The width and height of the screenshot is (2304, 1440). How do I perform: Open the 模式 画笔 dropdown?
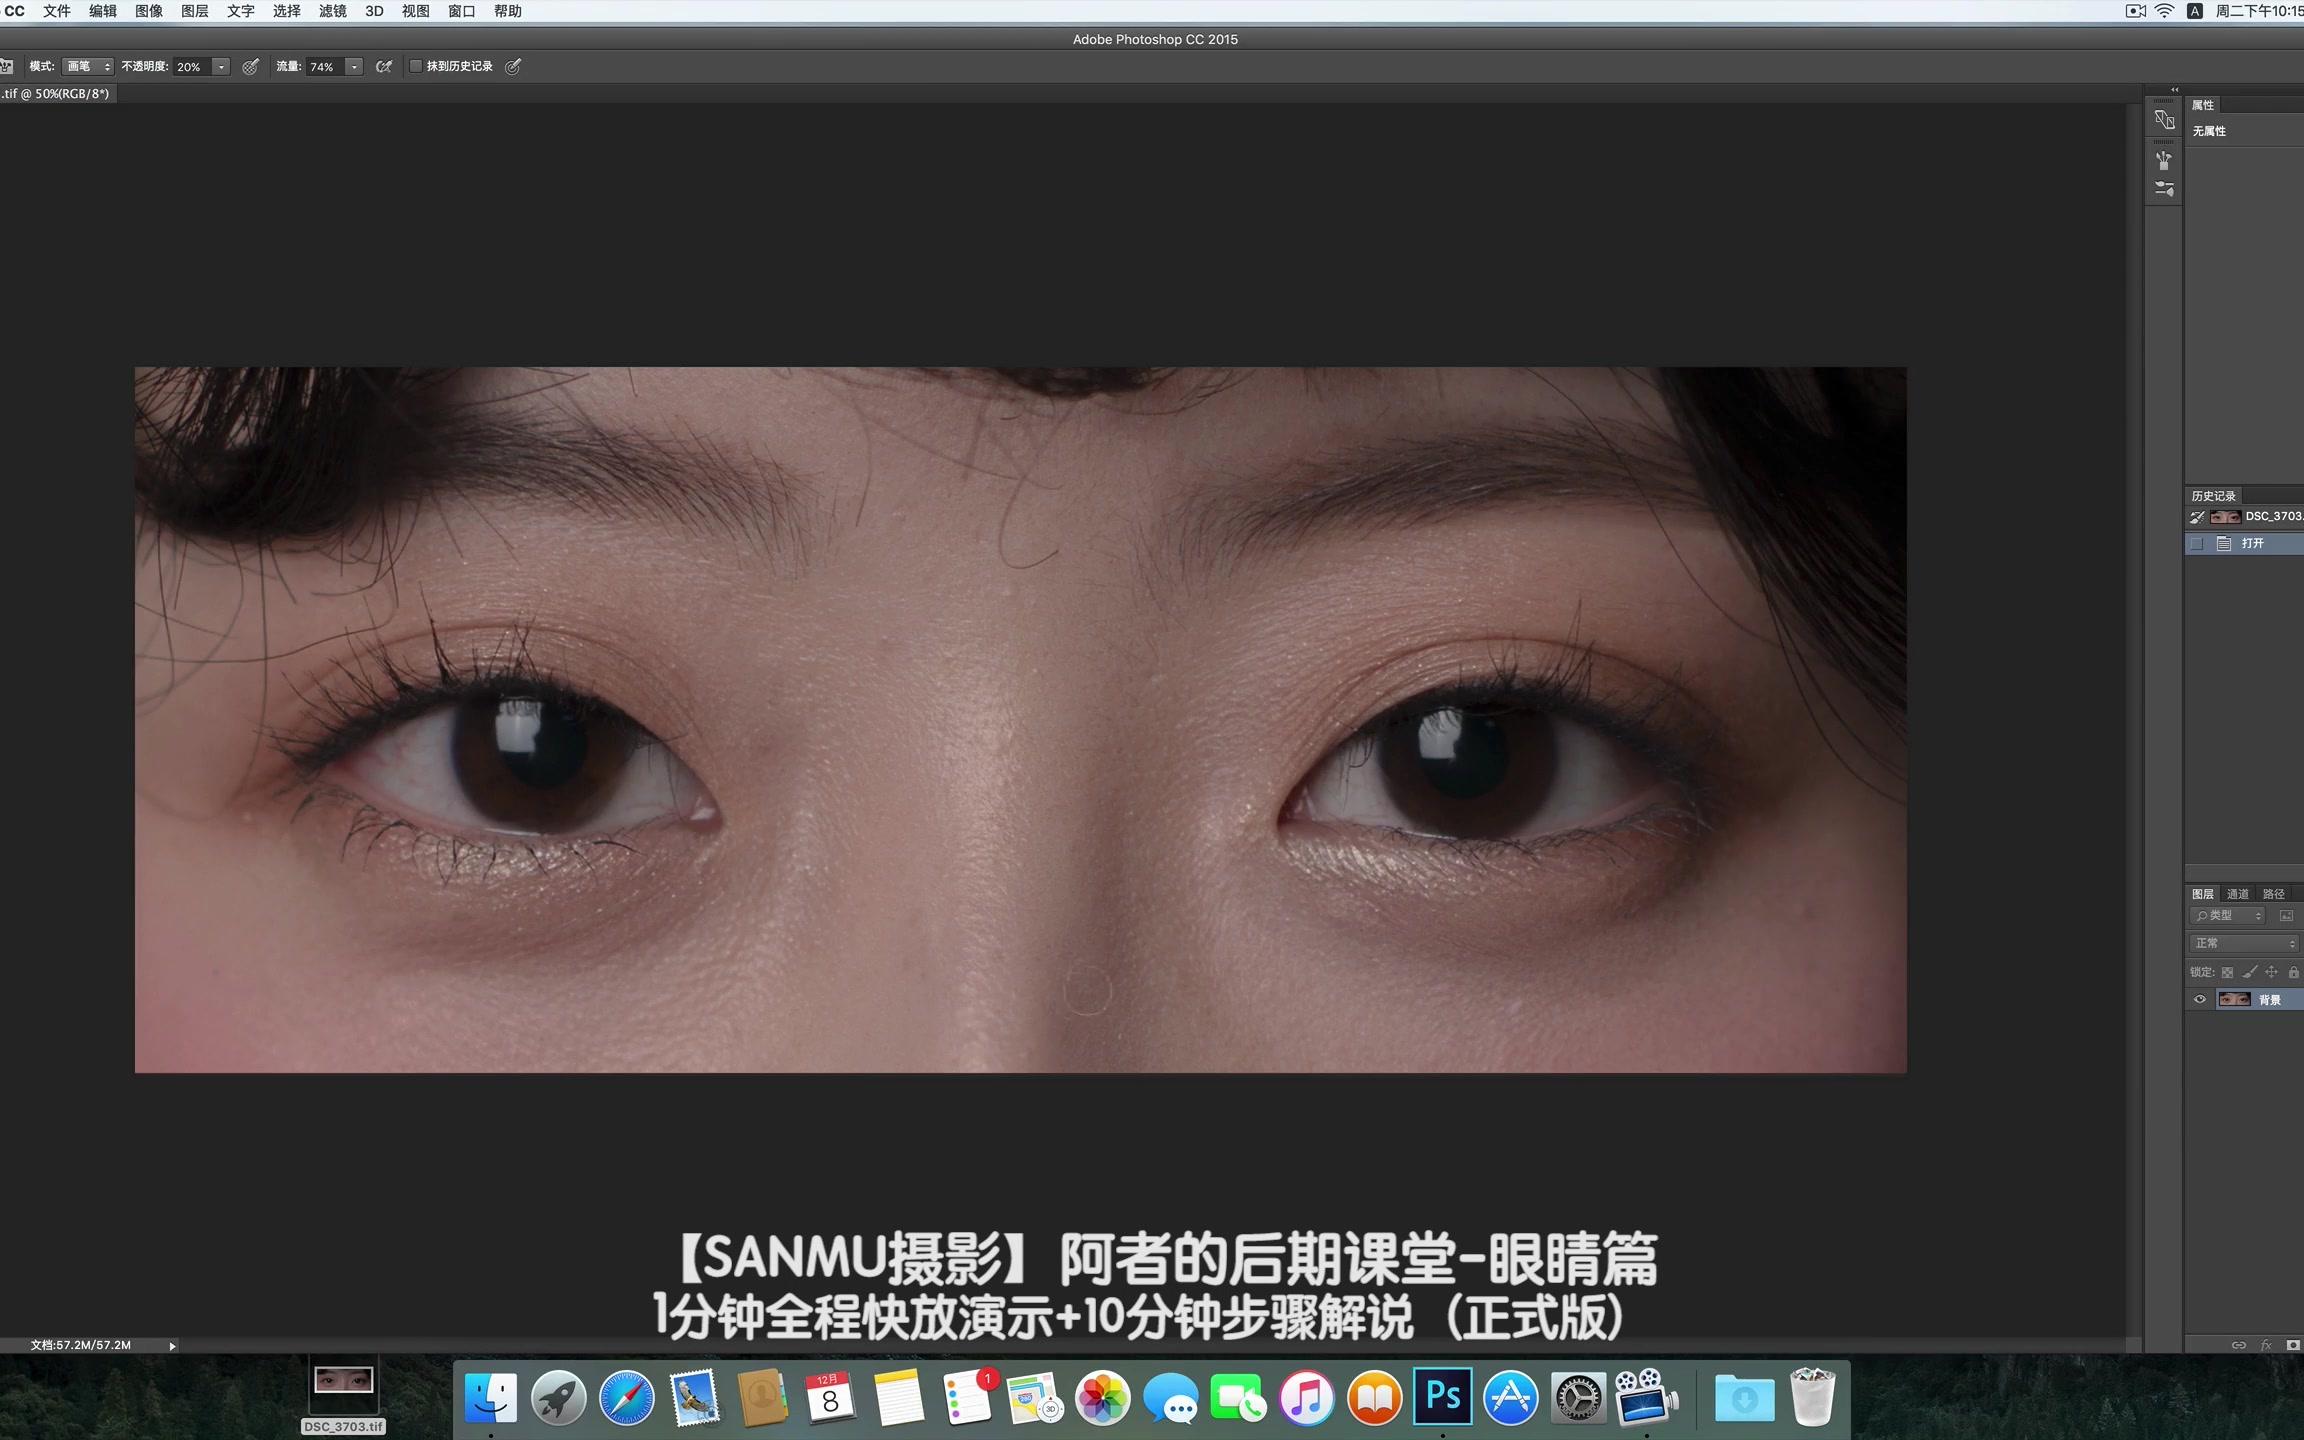87,67
